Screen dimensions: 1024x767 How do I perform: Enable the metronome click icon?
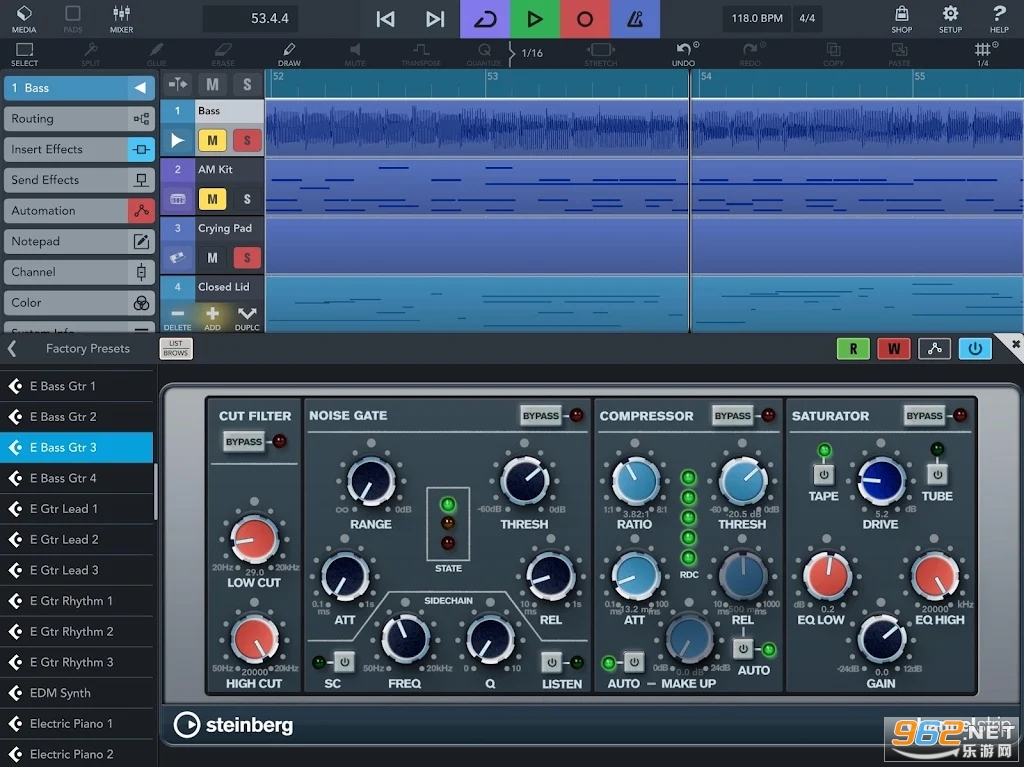(x=635, y=19)
